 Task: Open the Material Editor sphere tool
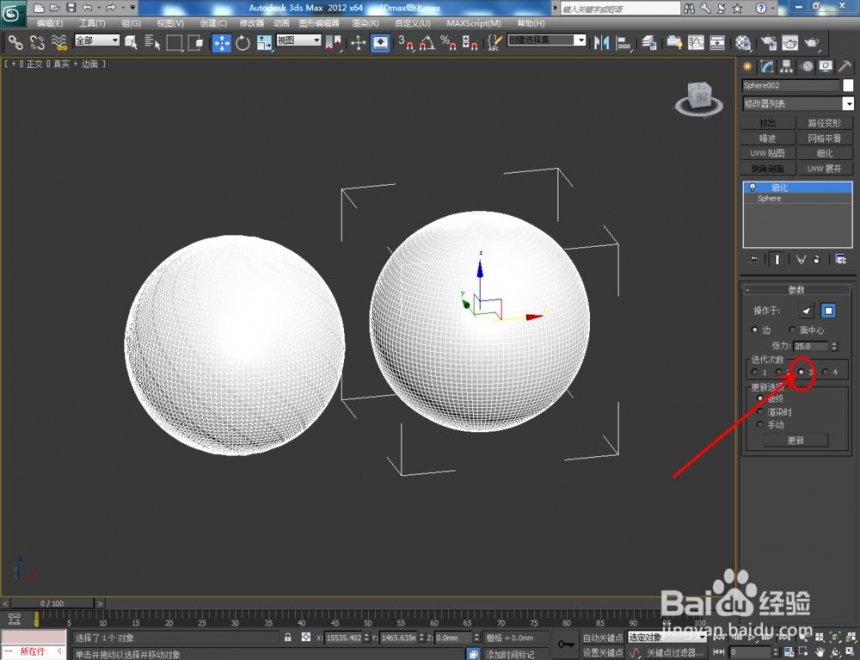(743, 43)
